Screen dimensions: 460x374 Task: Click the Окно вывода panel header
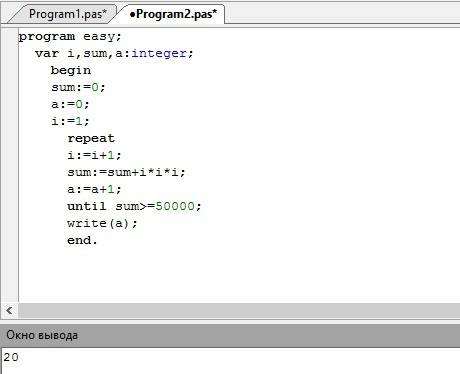click(230, 335)
